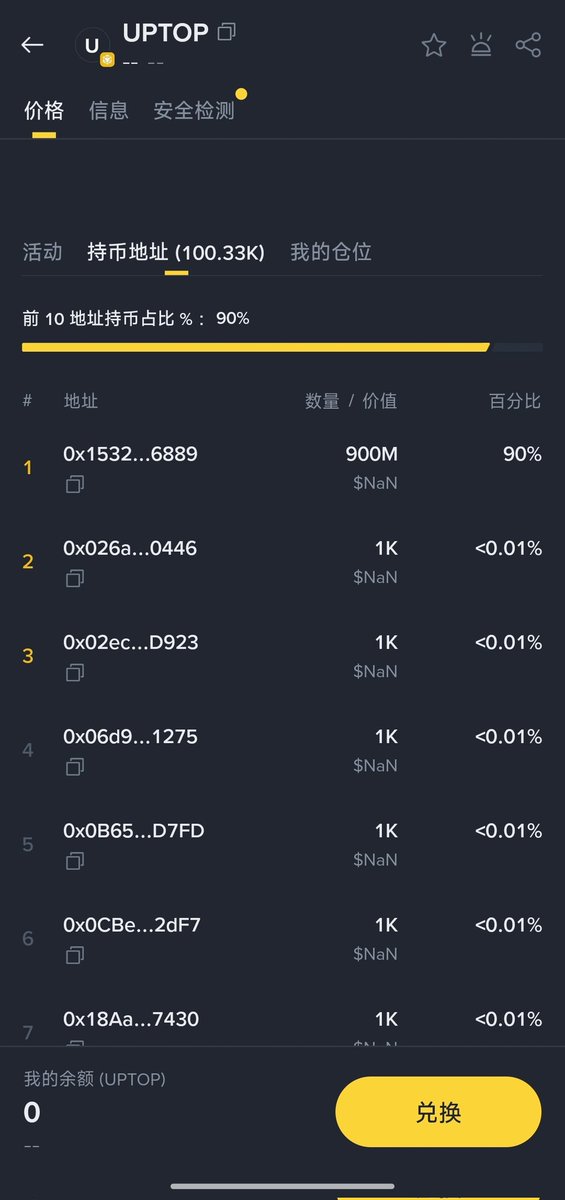The width and height of the screenshot is (565, 1200).
Task: Copy UPTOP contract via the icon beside the title
Action: [226, 32]
